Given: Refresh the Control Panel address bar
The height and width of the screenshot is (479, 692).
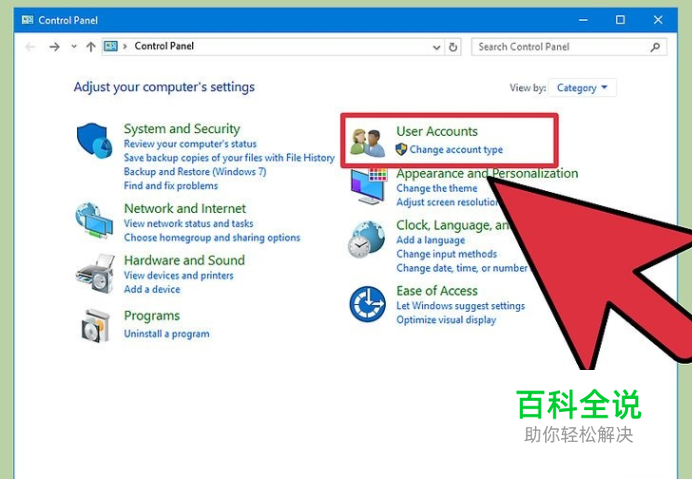Looking at the screenshot, I should [453, 47].
